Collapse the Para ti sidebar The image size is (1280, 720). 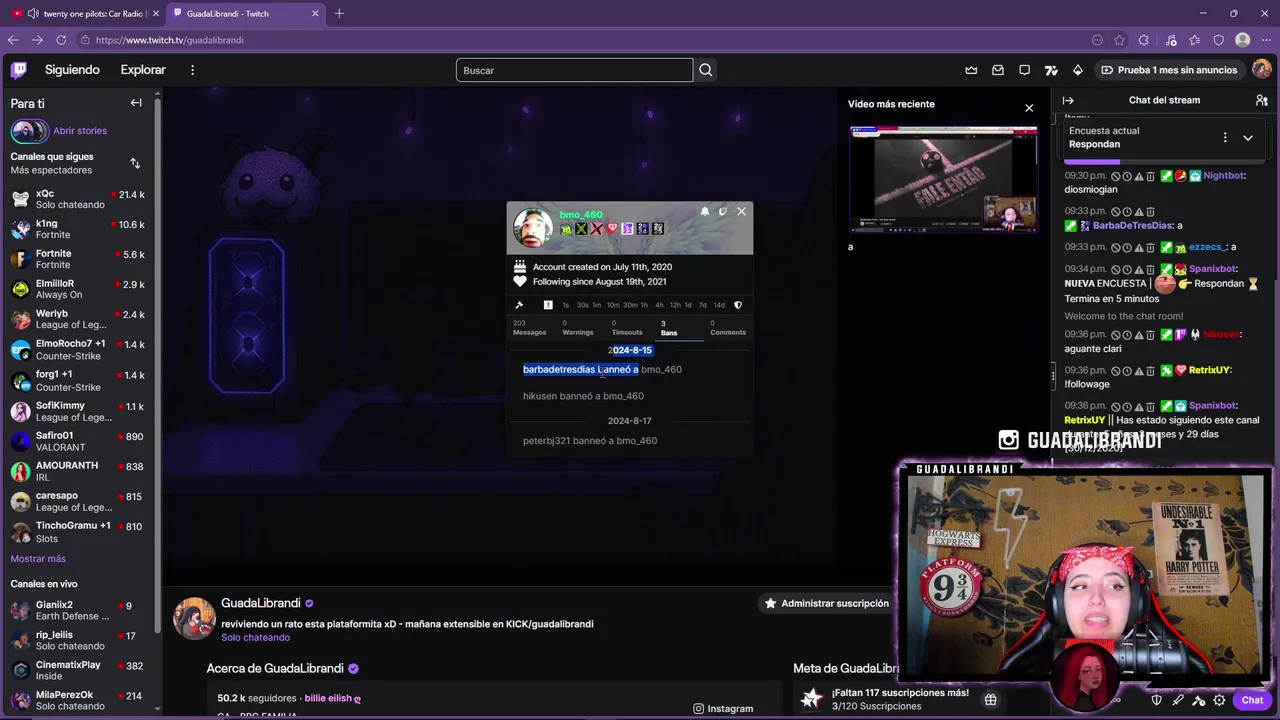[x=136, y=103]
